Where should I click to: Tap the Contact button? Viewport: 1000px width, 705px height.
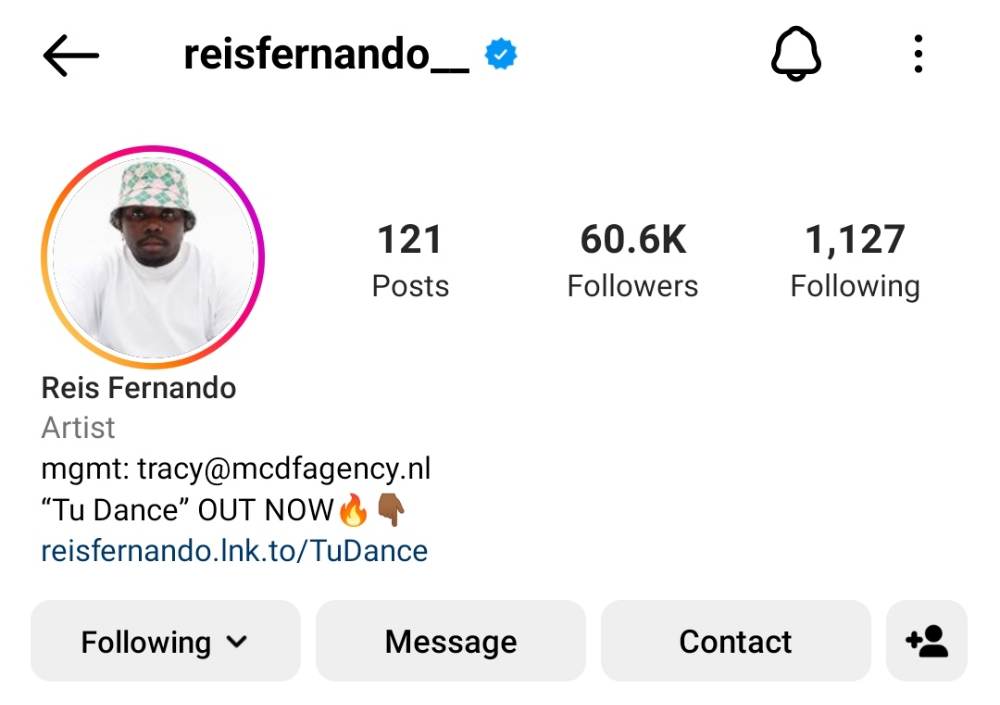(735, 641)
